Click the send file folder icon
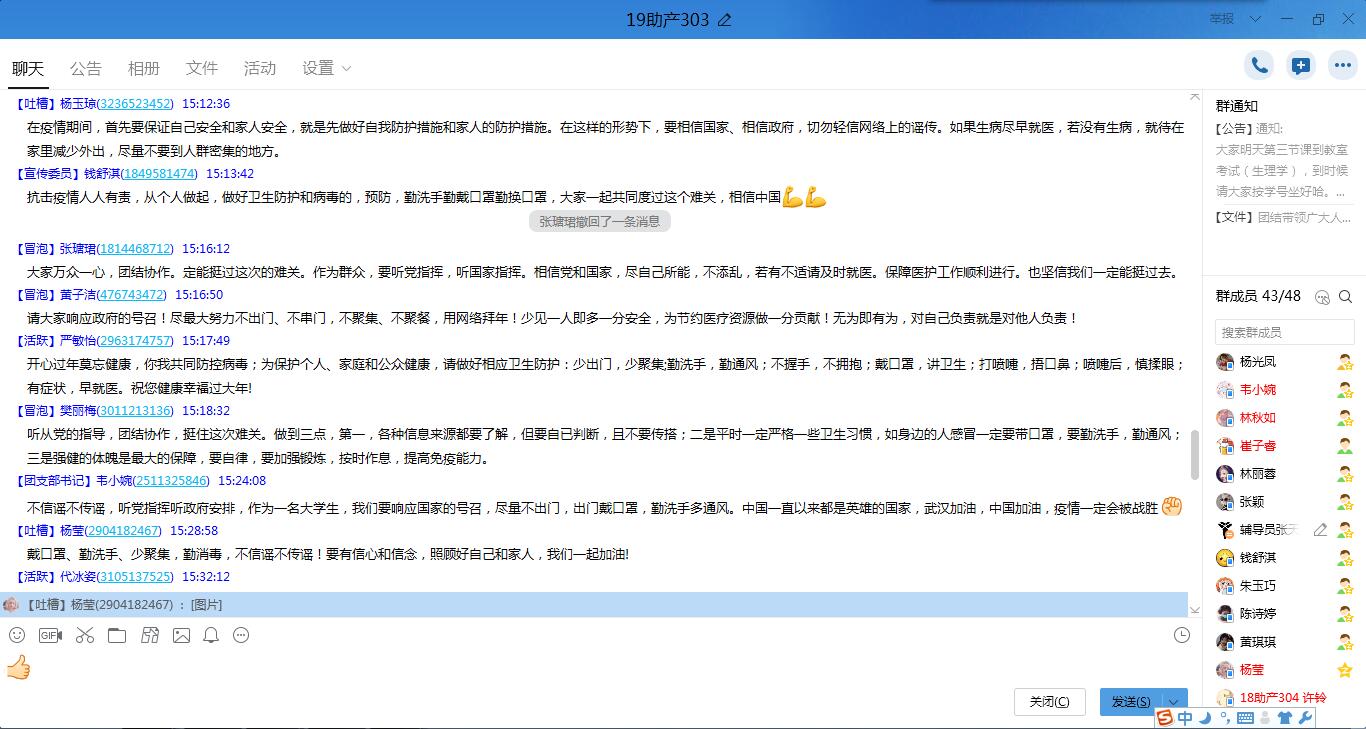This screenshot has width=1366, height=729. tap(117, 635)
